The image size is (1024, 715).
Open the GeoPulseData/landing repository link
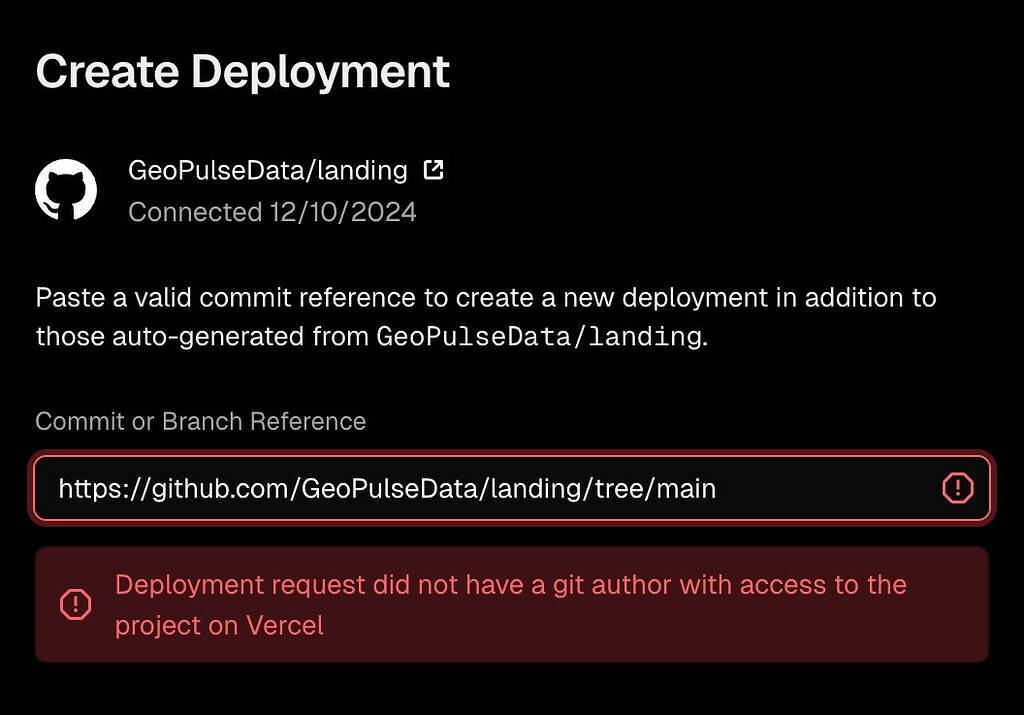[x=266, y=170]
